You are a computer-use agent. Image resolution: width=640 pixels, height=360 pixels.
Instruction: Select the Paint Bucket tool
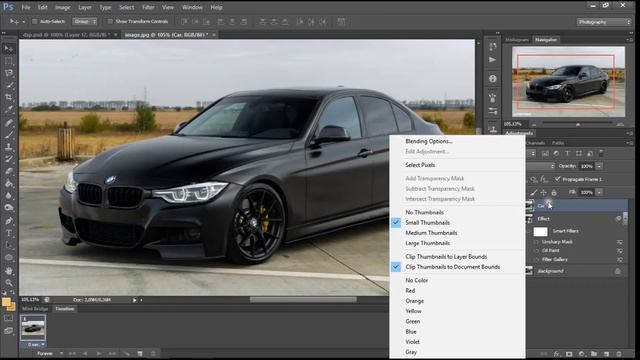click(9, 184)
